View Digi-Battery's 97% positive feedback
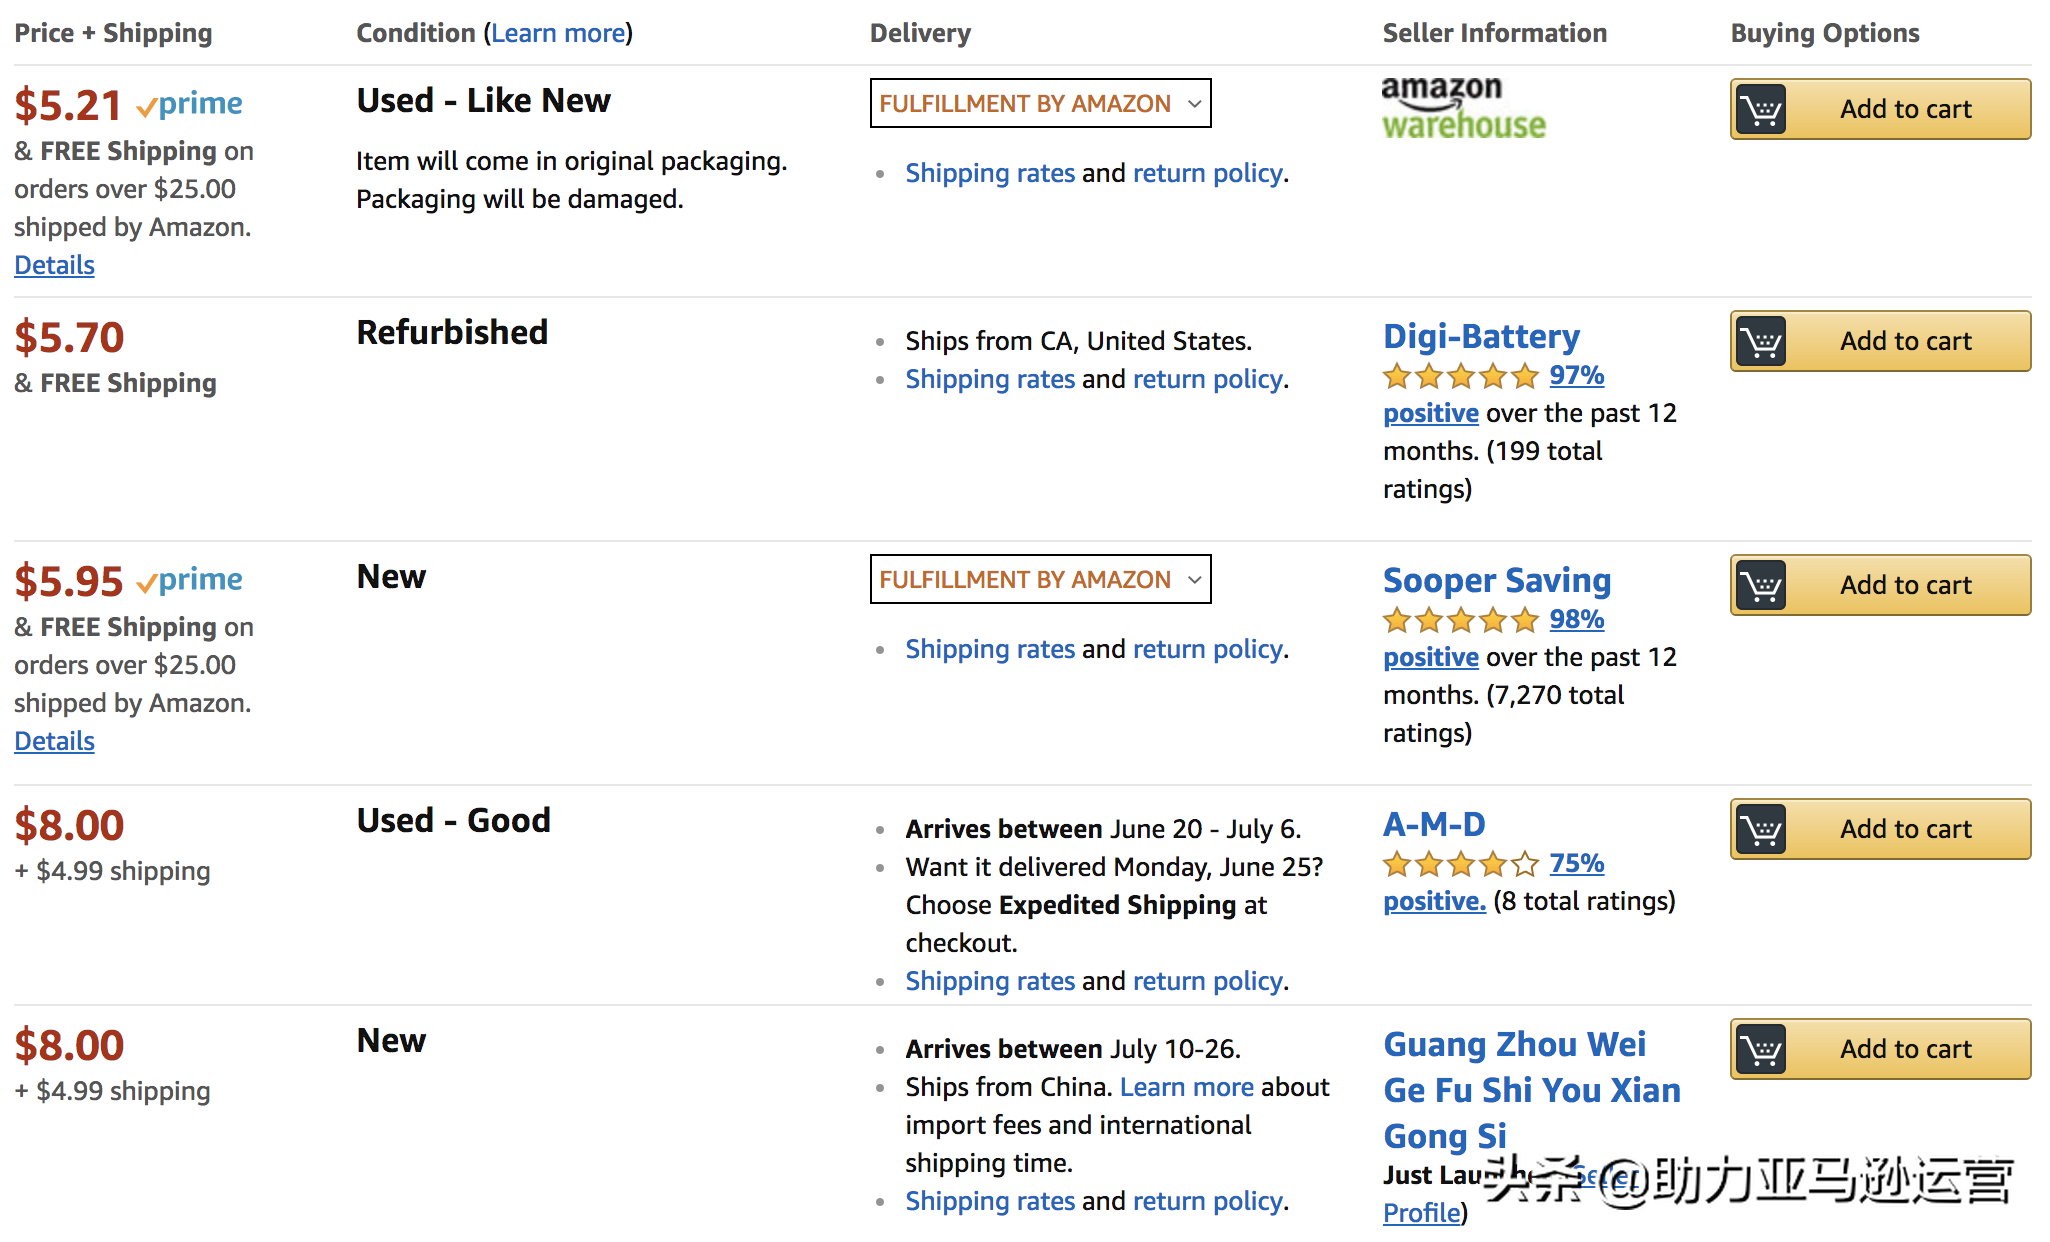 1576,376
